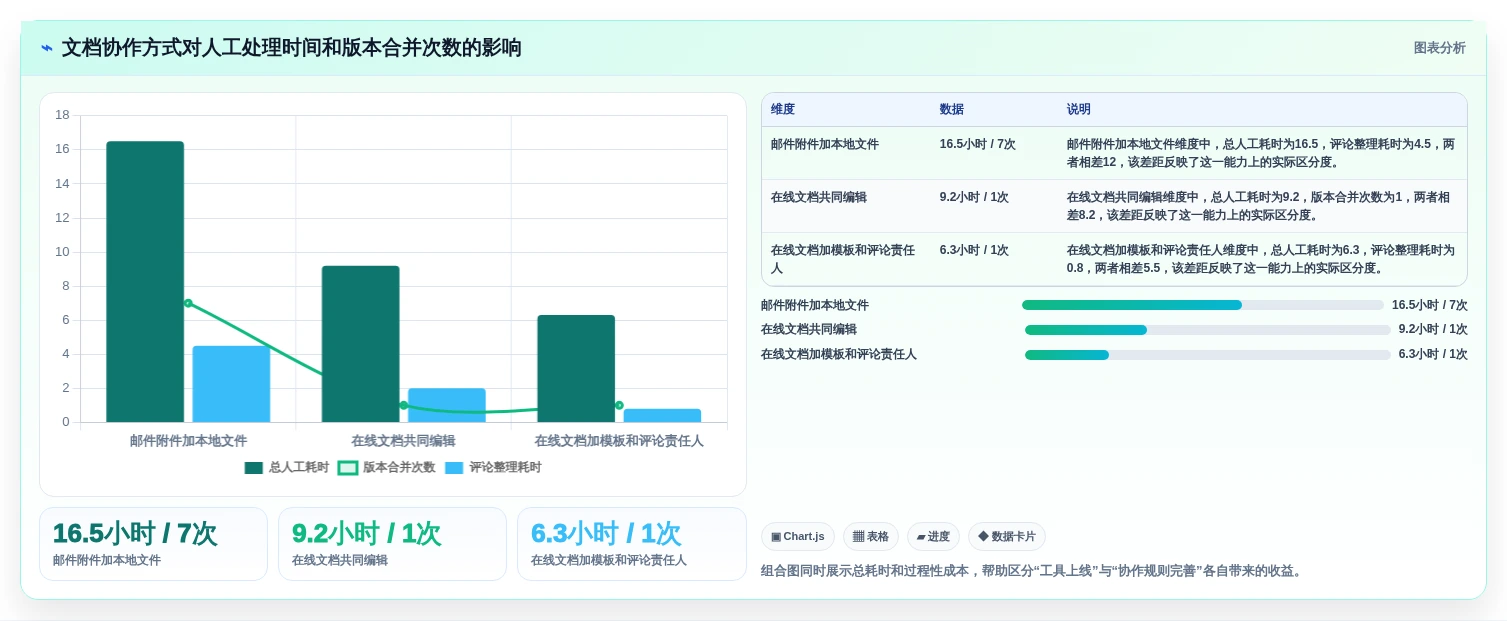Click the 表格 tag chip
Viewport: 1507px width, 621px height.
tap(871, 536)
